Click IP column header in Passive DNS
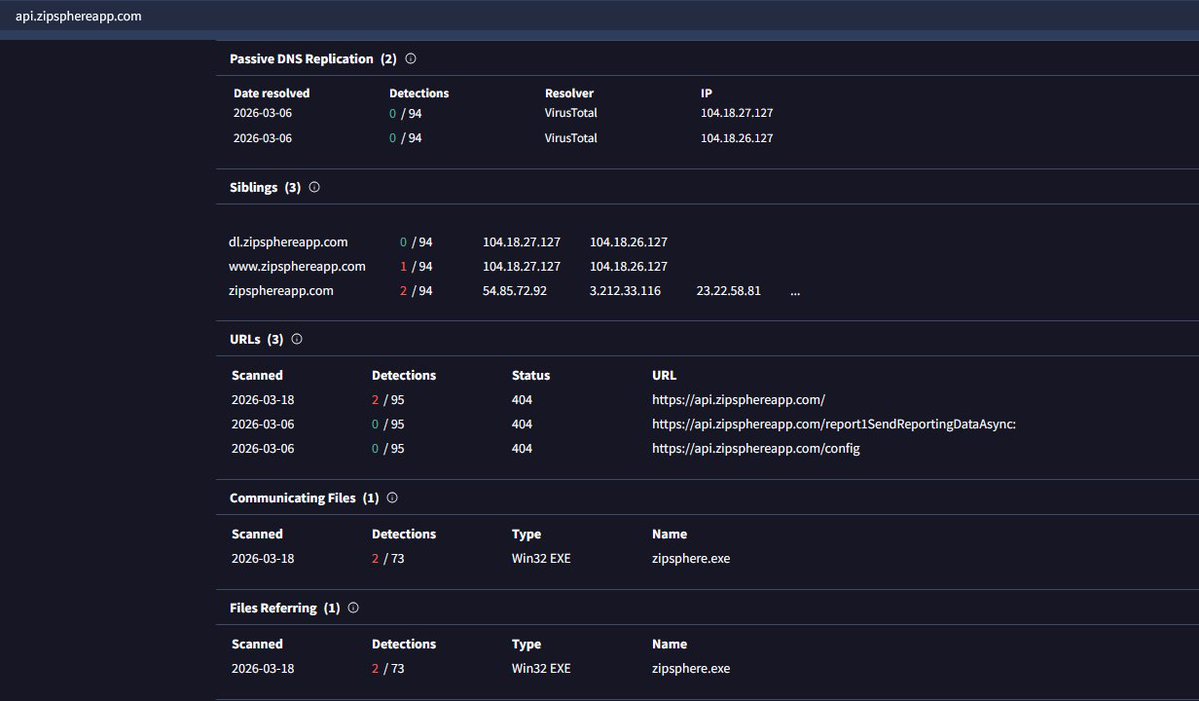The width and height of the screenshot is (1199, 701). tap(706, 93)
